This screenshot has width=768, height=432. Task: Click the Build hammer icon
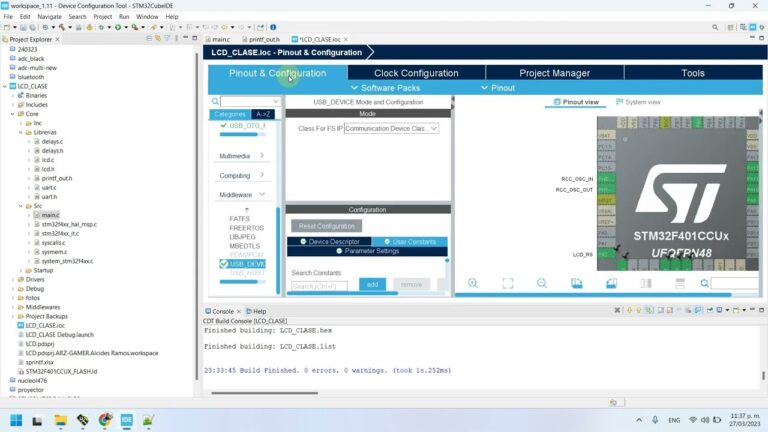click(62, 27)
